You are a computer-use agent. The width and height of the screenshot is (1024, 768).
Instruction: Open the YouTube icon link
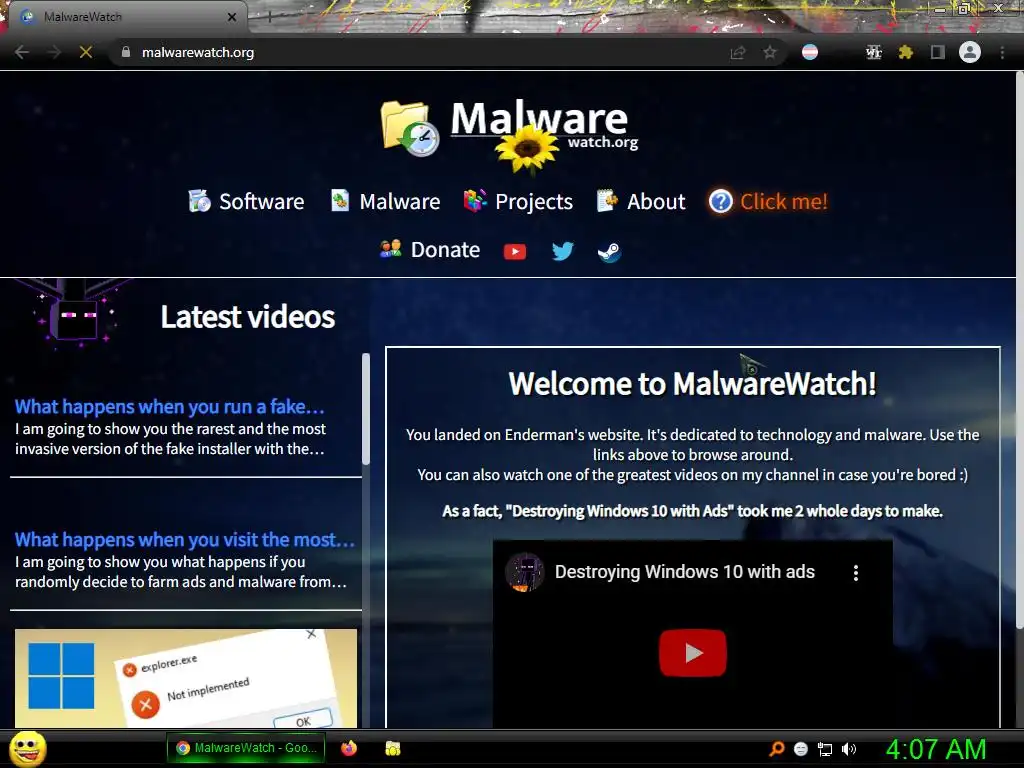click(515, 251)
